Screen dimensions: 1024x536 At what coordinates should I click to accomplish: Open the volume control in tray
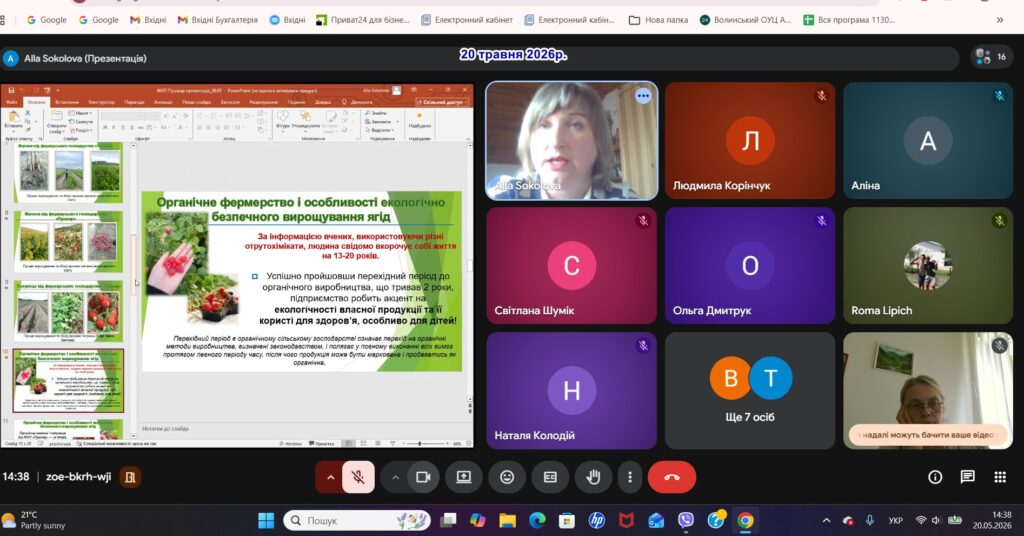point(936,520)
